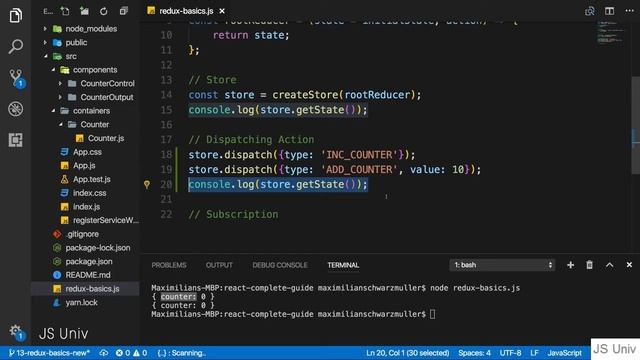Viewport: 640px width, 360px height.
Task: Click the New Folder icon in explorer header
Action: pyautogui.click(x=84, y=11)
